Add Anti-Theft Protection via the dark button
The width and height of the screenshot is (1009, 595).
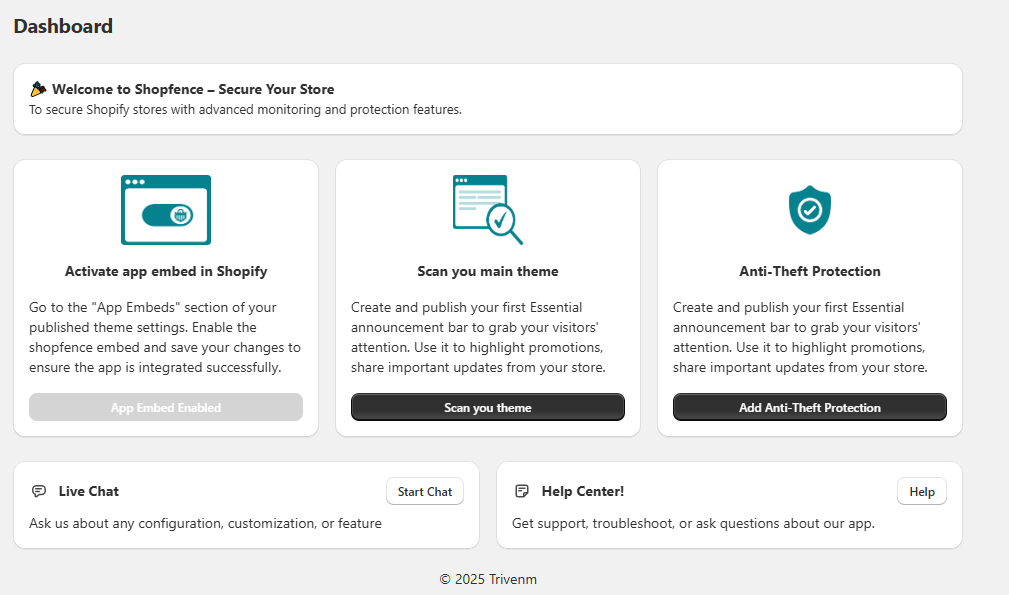[810, 407]
